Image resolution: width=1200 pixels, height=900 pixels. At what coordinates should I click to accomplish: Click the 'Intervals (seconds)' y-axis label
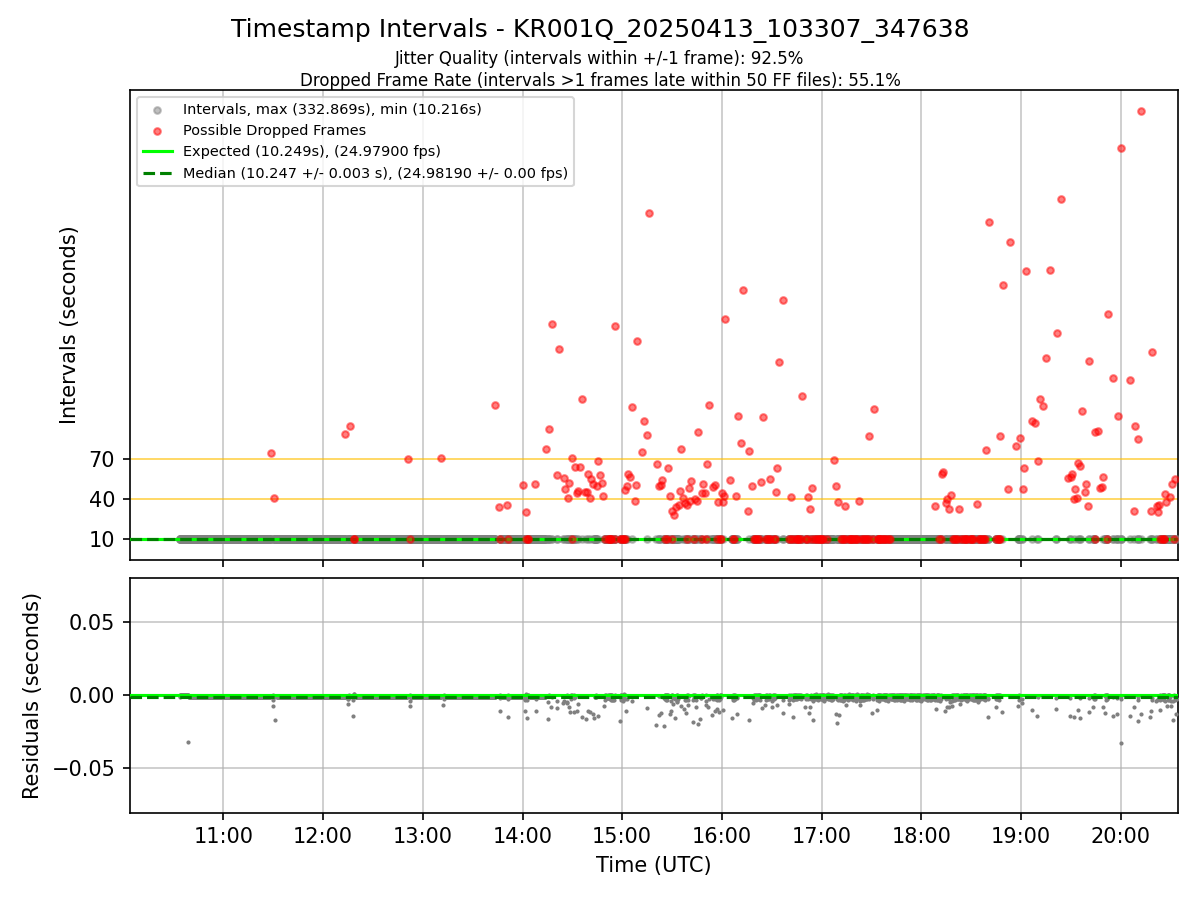[x=68, y=325]
